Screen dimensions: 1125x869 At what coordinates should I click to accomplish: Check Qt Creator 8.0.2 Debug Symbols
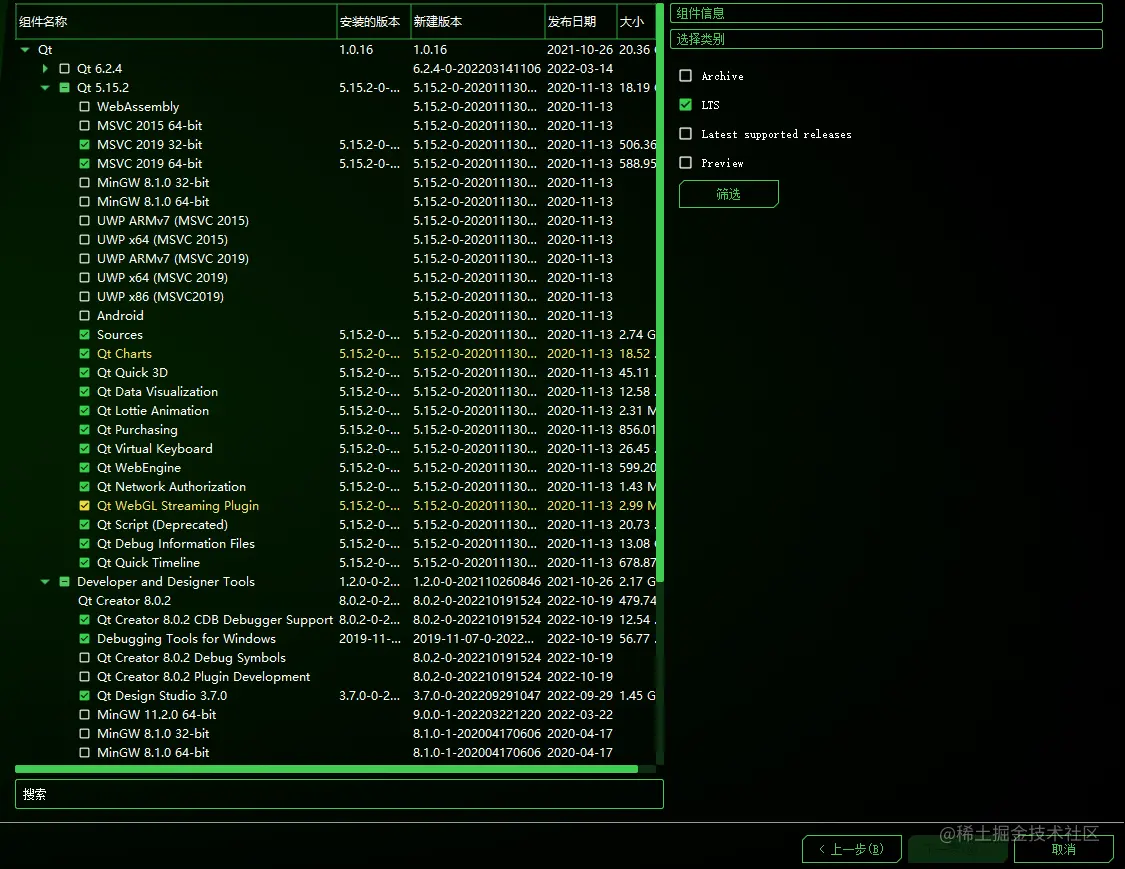[x=84, y=657]
